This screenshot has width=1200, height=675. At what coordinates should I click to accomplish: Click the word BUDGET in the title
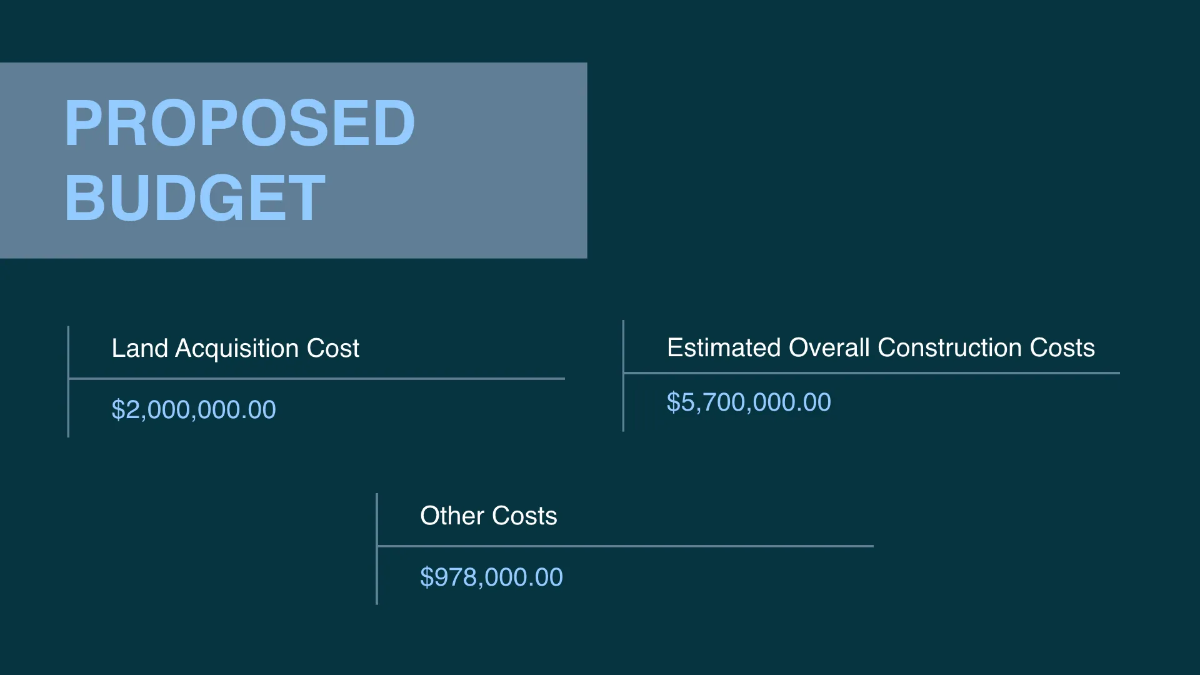point(195,197)
